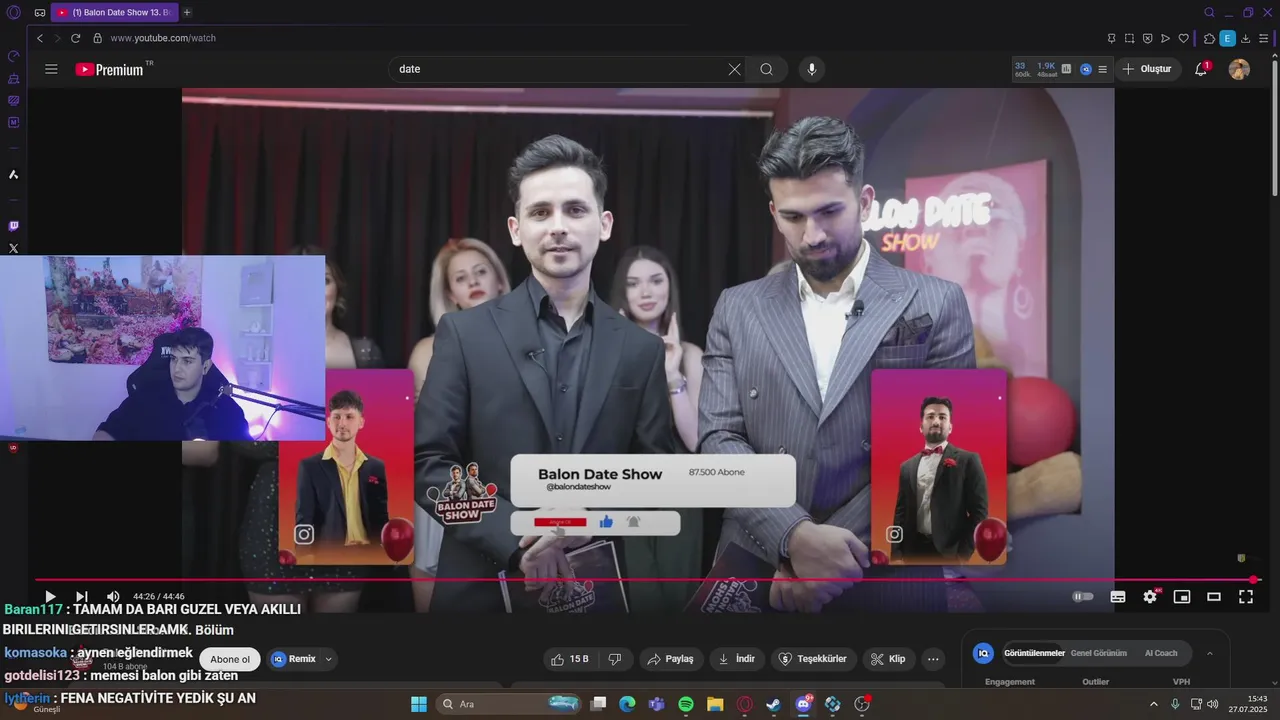
Task: Open the account avatar menu
Action: point(1239,69)
